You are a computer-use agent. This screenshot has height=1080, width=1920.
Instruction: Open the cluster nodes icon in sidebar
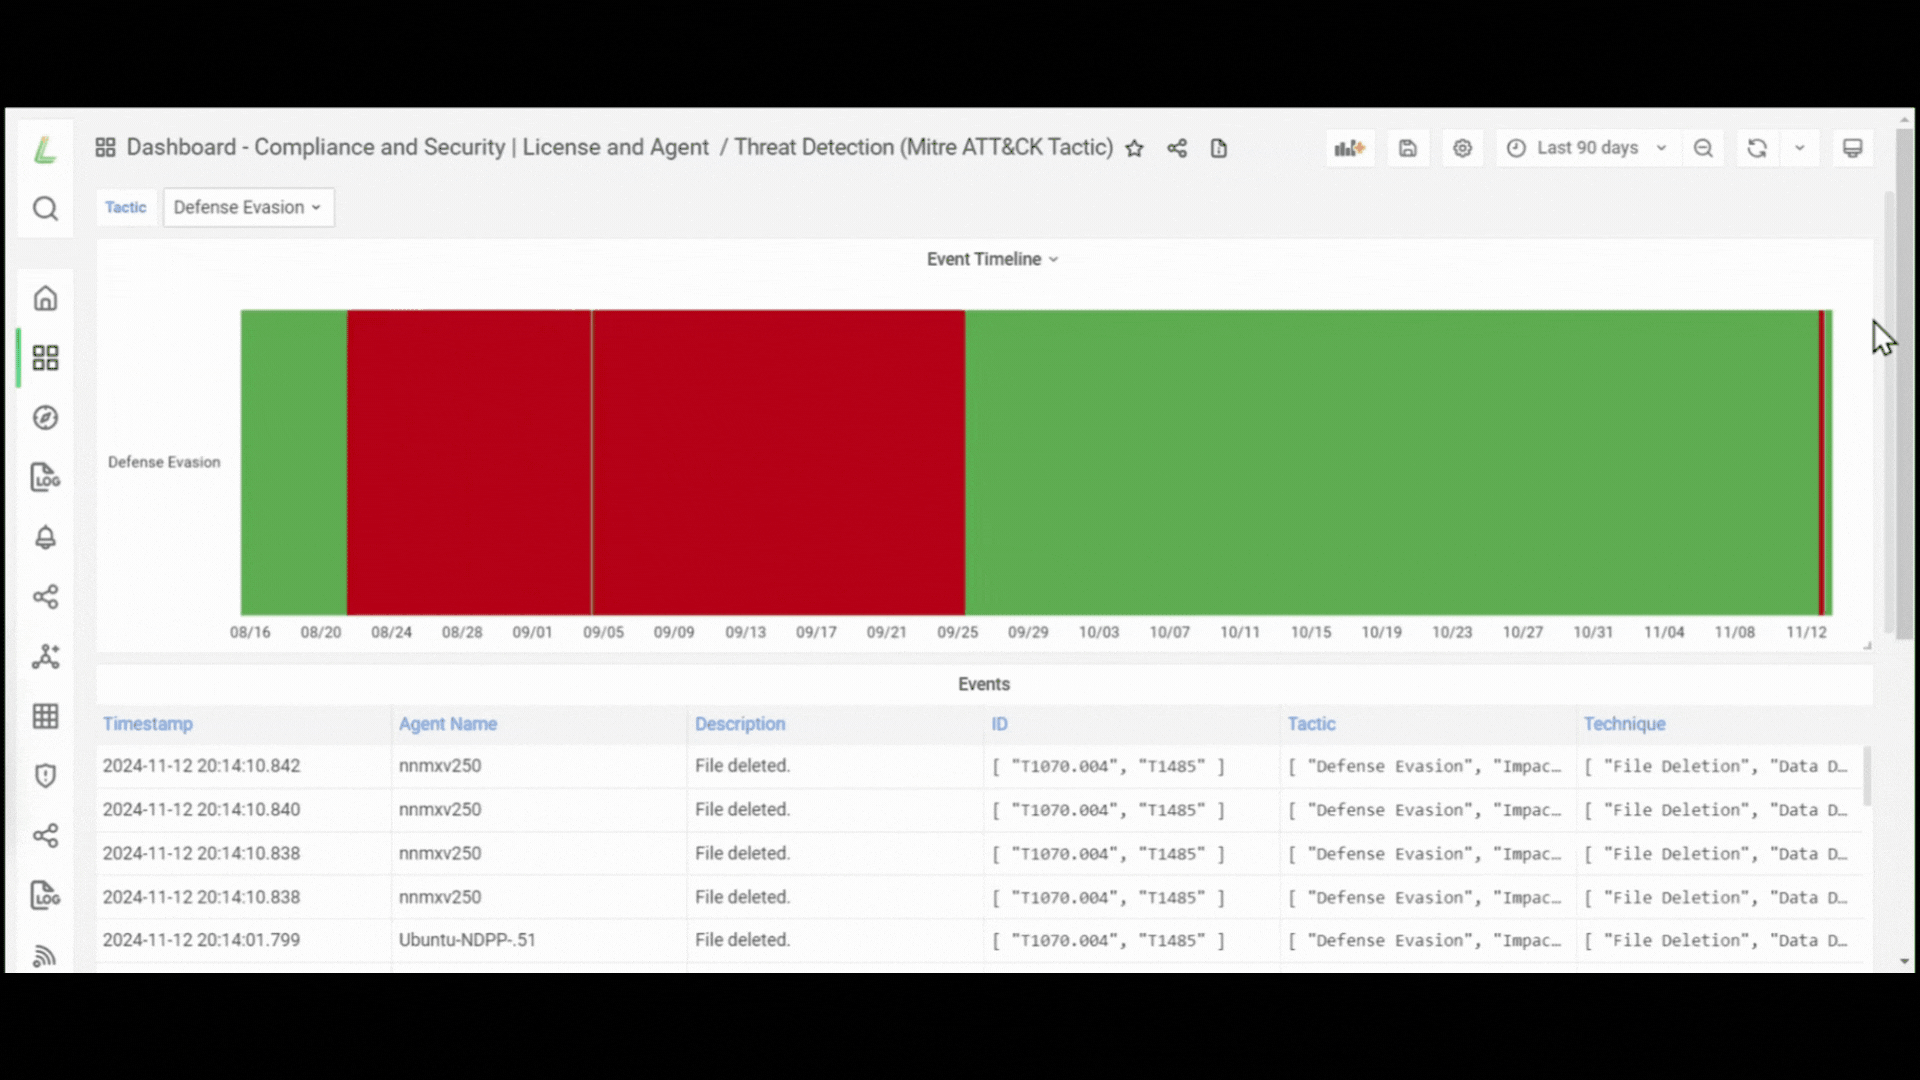click(45, 657)
